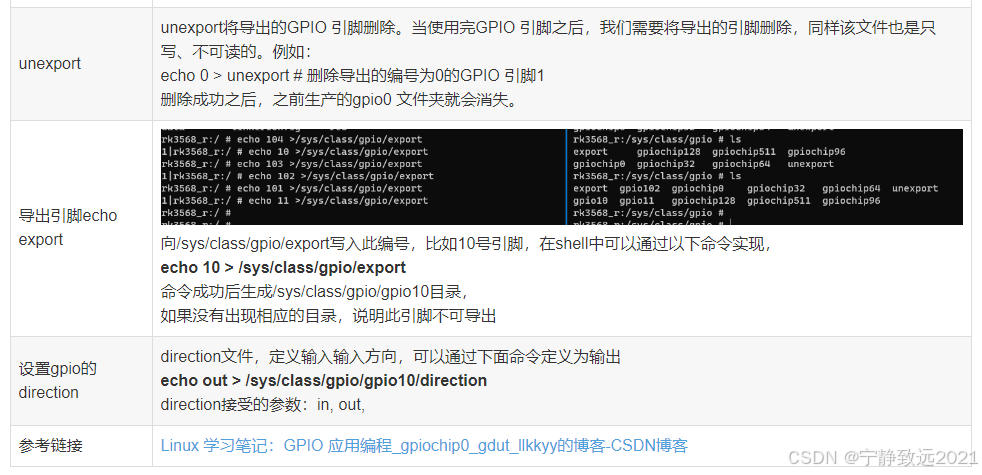This screenshot has width=982, height=475.
Task: Click the CSDN @宁静致远2021 watermark
Action: click(x=882, y=458)
